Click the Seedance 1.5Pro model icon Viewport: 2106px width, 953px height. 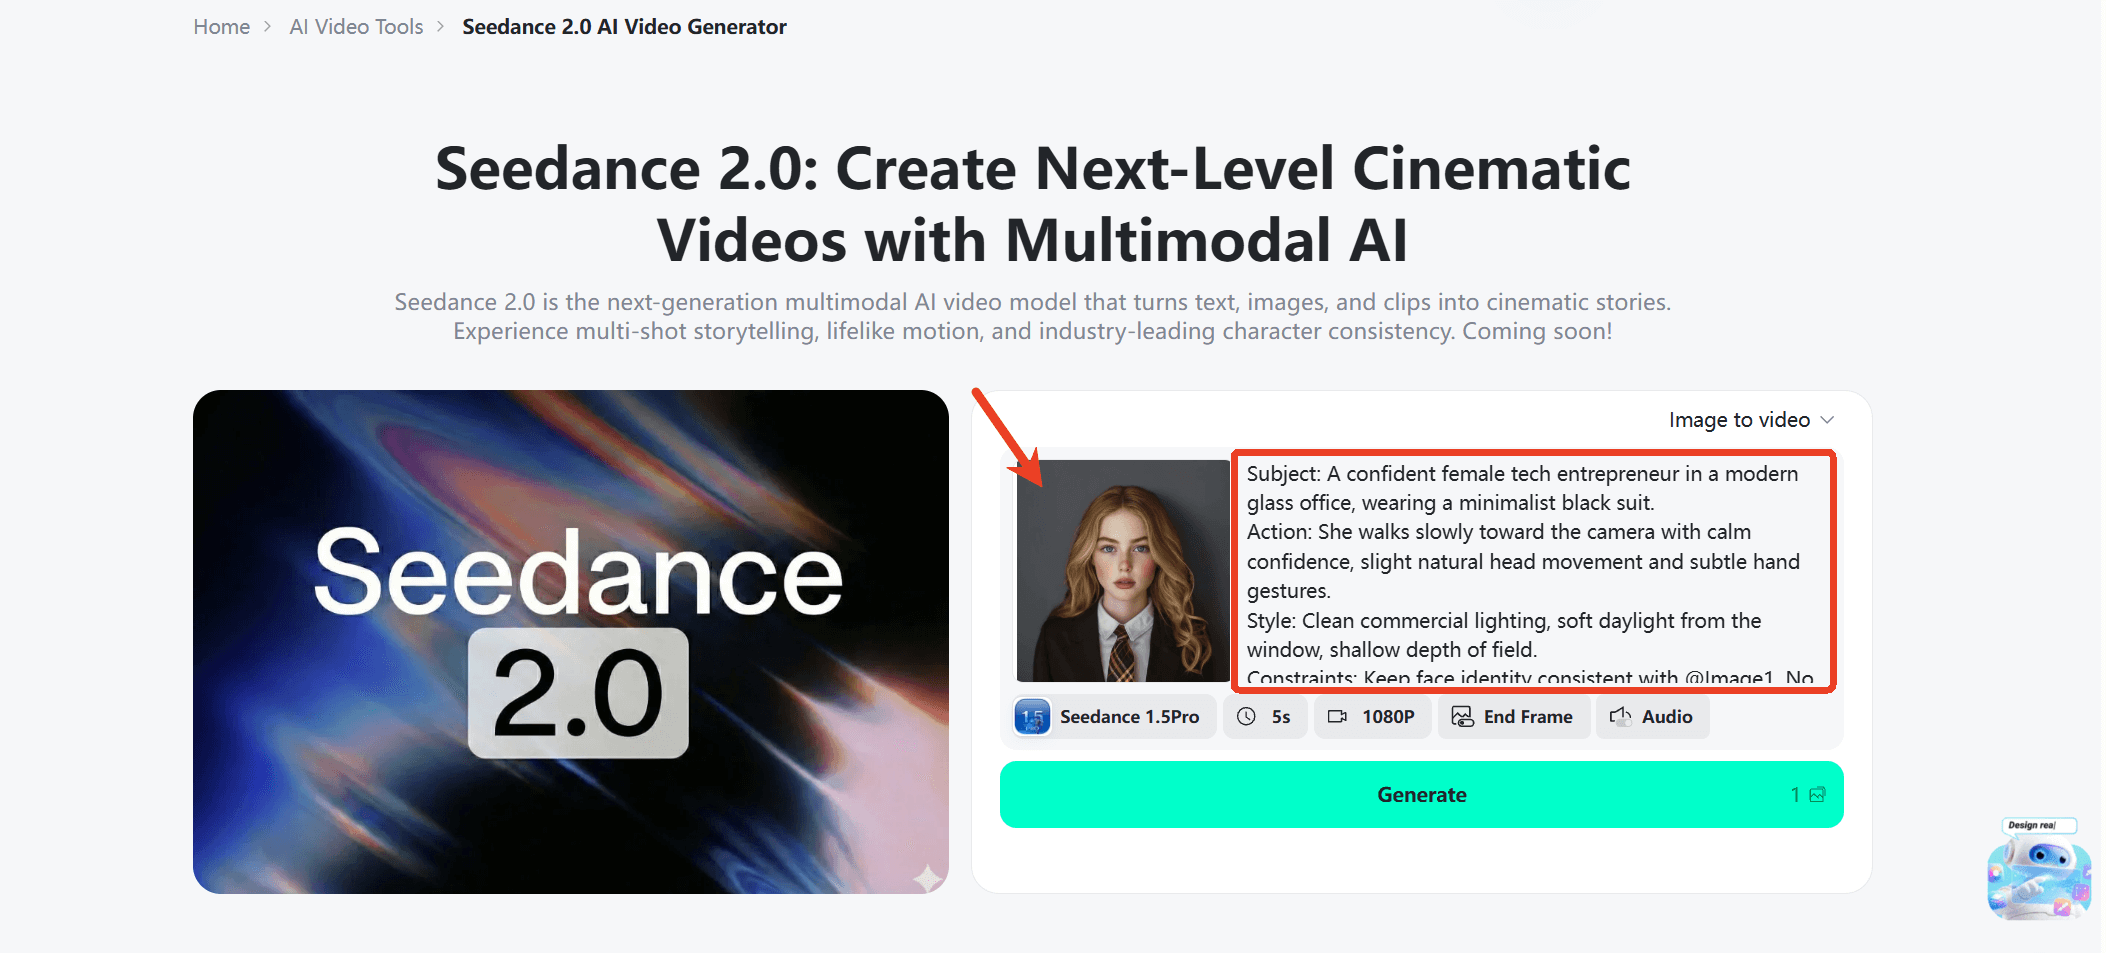point(1032,717)
